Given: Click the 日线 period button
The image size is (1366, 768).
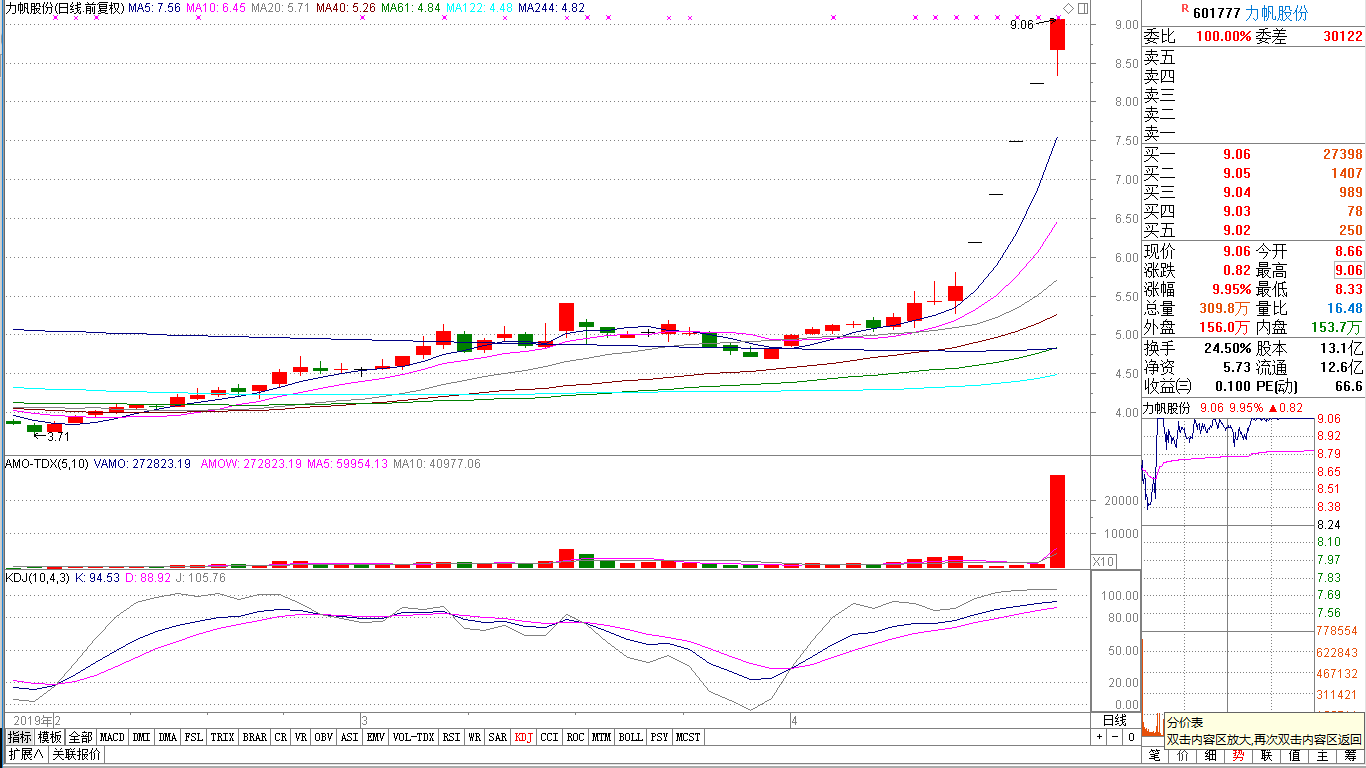Looking at the screenshot, I should pyautogui.click(x=1115, y=720).
